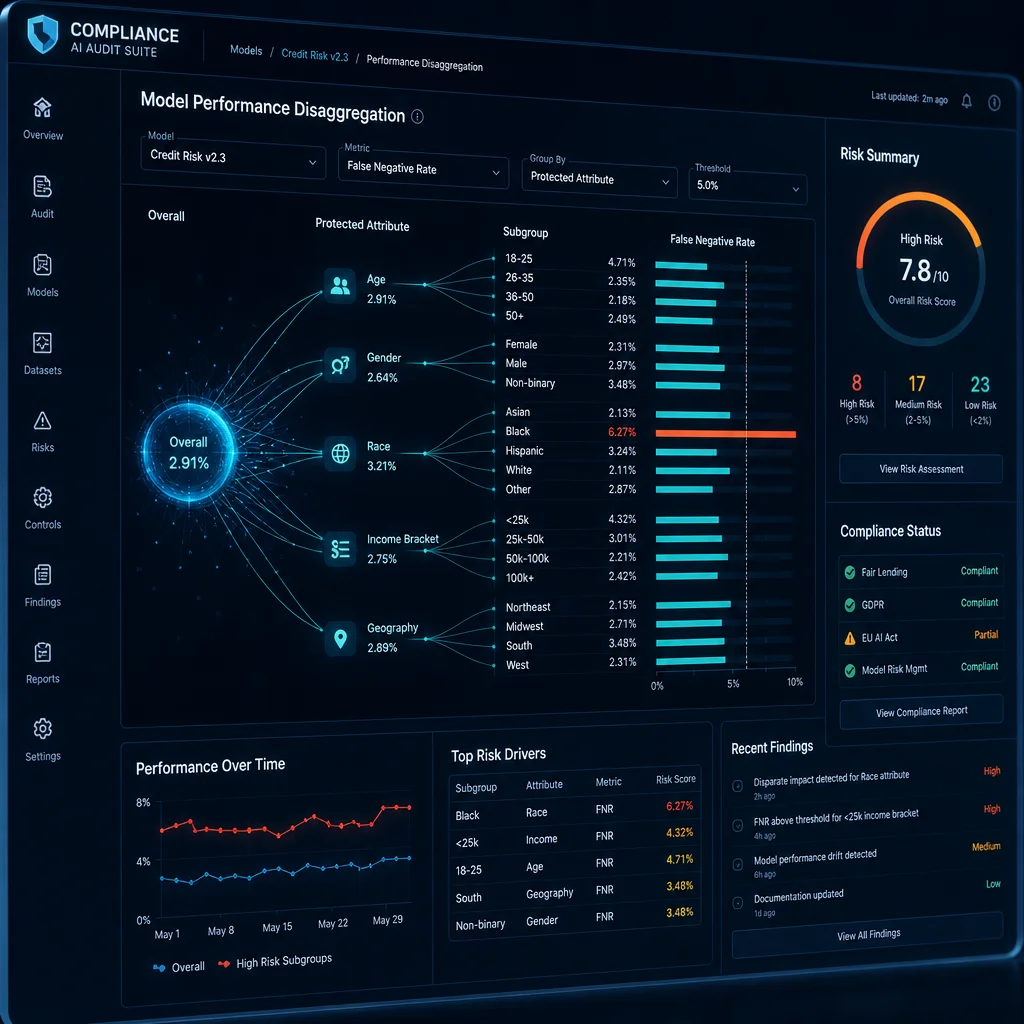Open the Audit sidebar icon
The image size is (1024, 1024).
(x=42, y=187)
